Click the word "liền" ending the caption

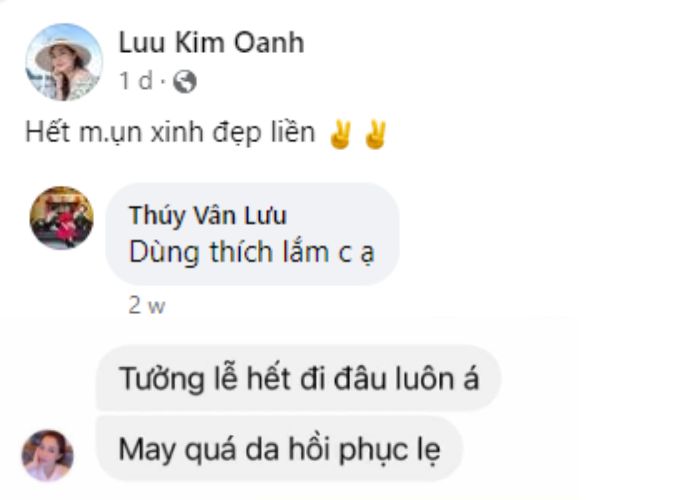[x=294, y=133]
